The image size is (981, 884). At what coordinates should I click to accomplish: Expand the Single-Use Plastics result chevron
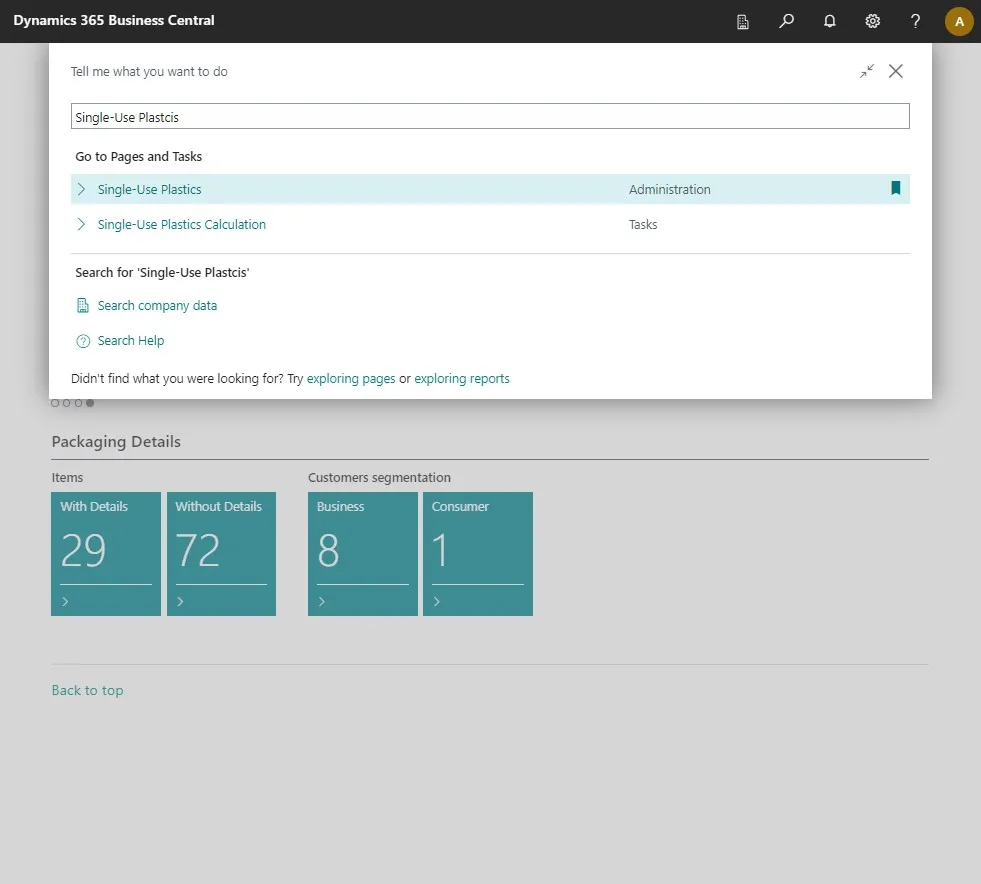(x=81, y=189)
